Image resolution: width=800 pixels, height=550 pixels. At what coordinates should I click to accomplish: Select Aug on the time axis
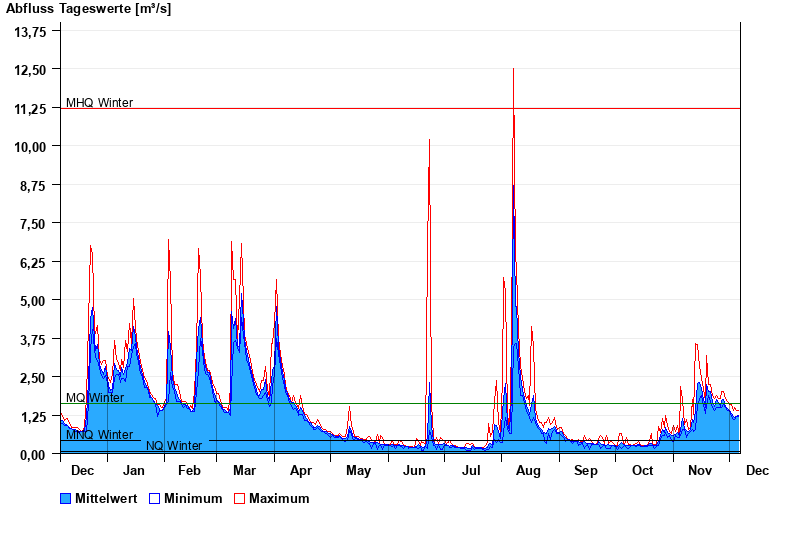528,470
